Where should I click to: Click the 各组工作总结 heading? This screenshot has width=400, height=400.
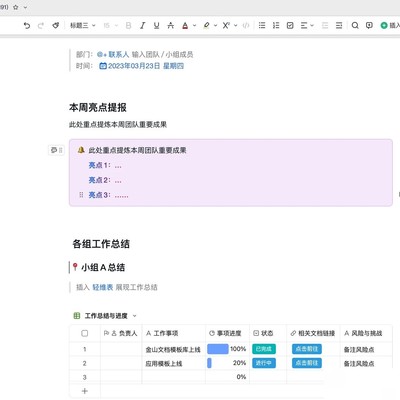(x=101, y=244)
